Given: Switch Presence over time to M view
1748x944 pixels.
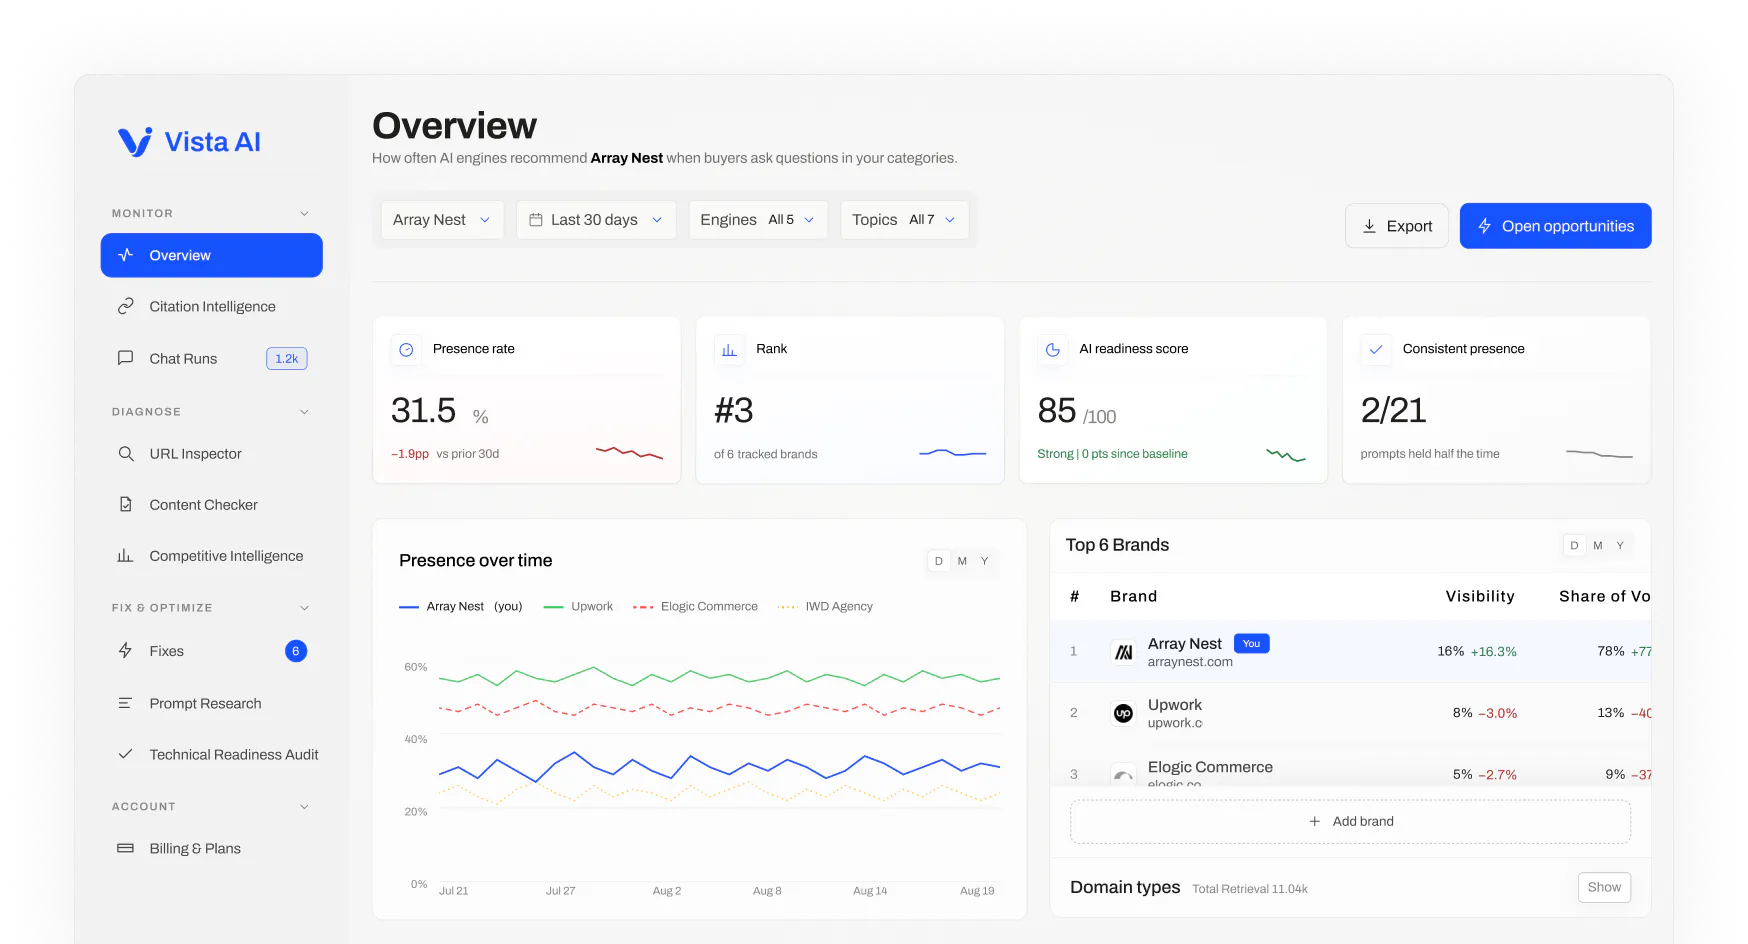Looking at the screenshot, I should 962,561.
